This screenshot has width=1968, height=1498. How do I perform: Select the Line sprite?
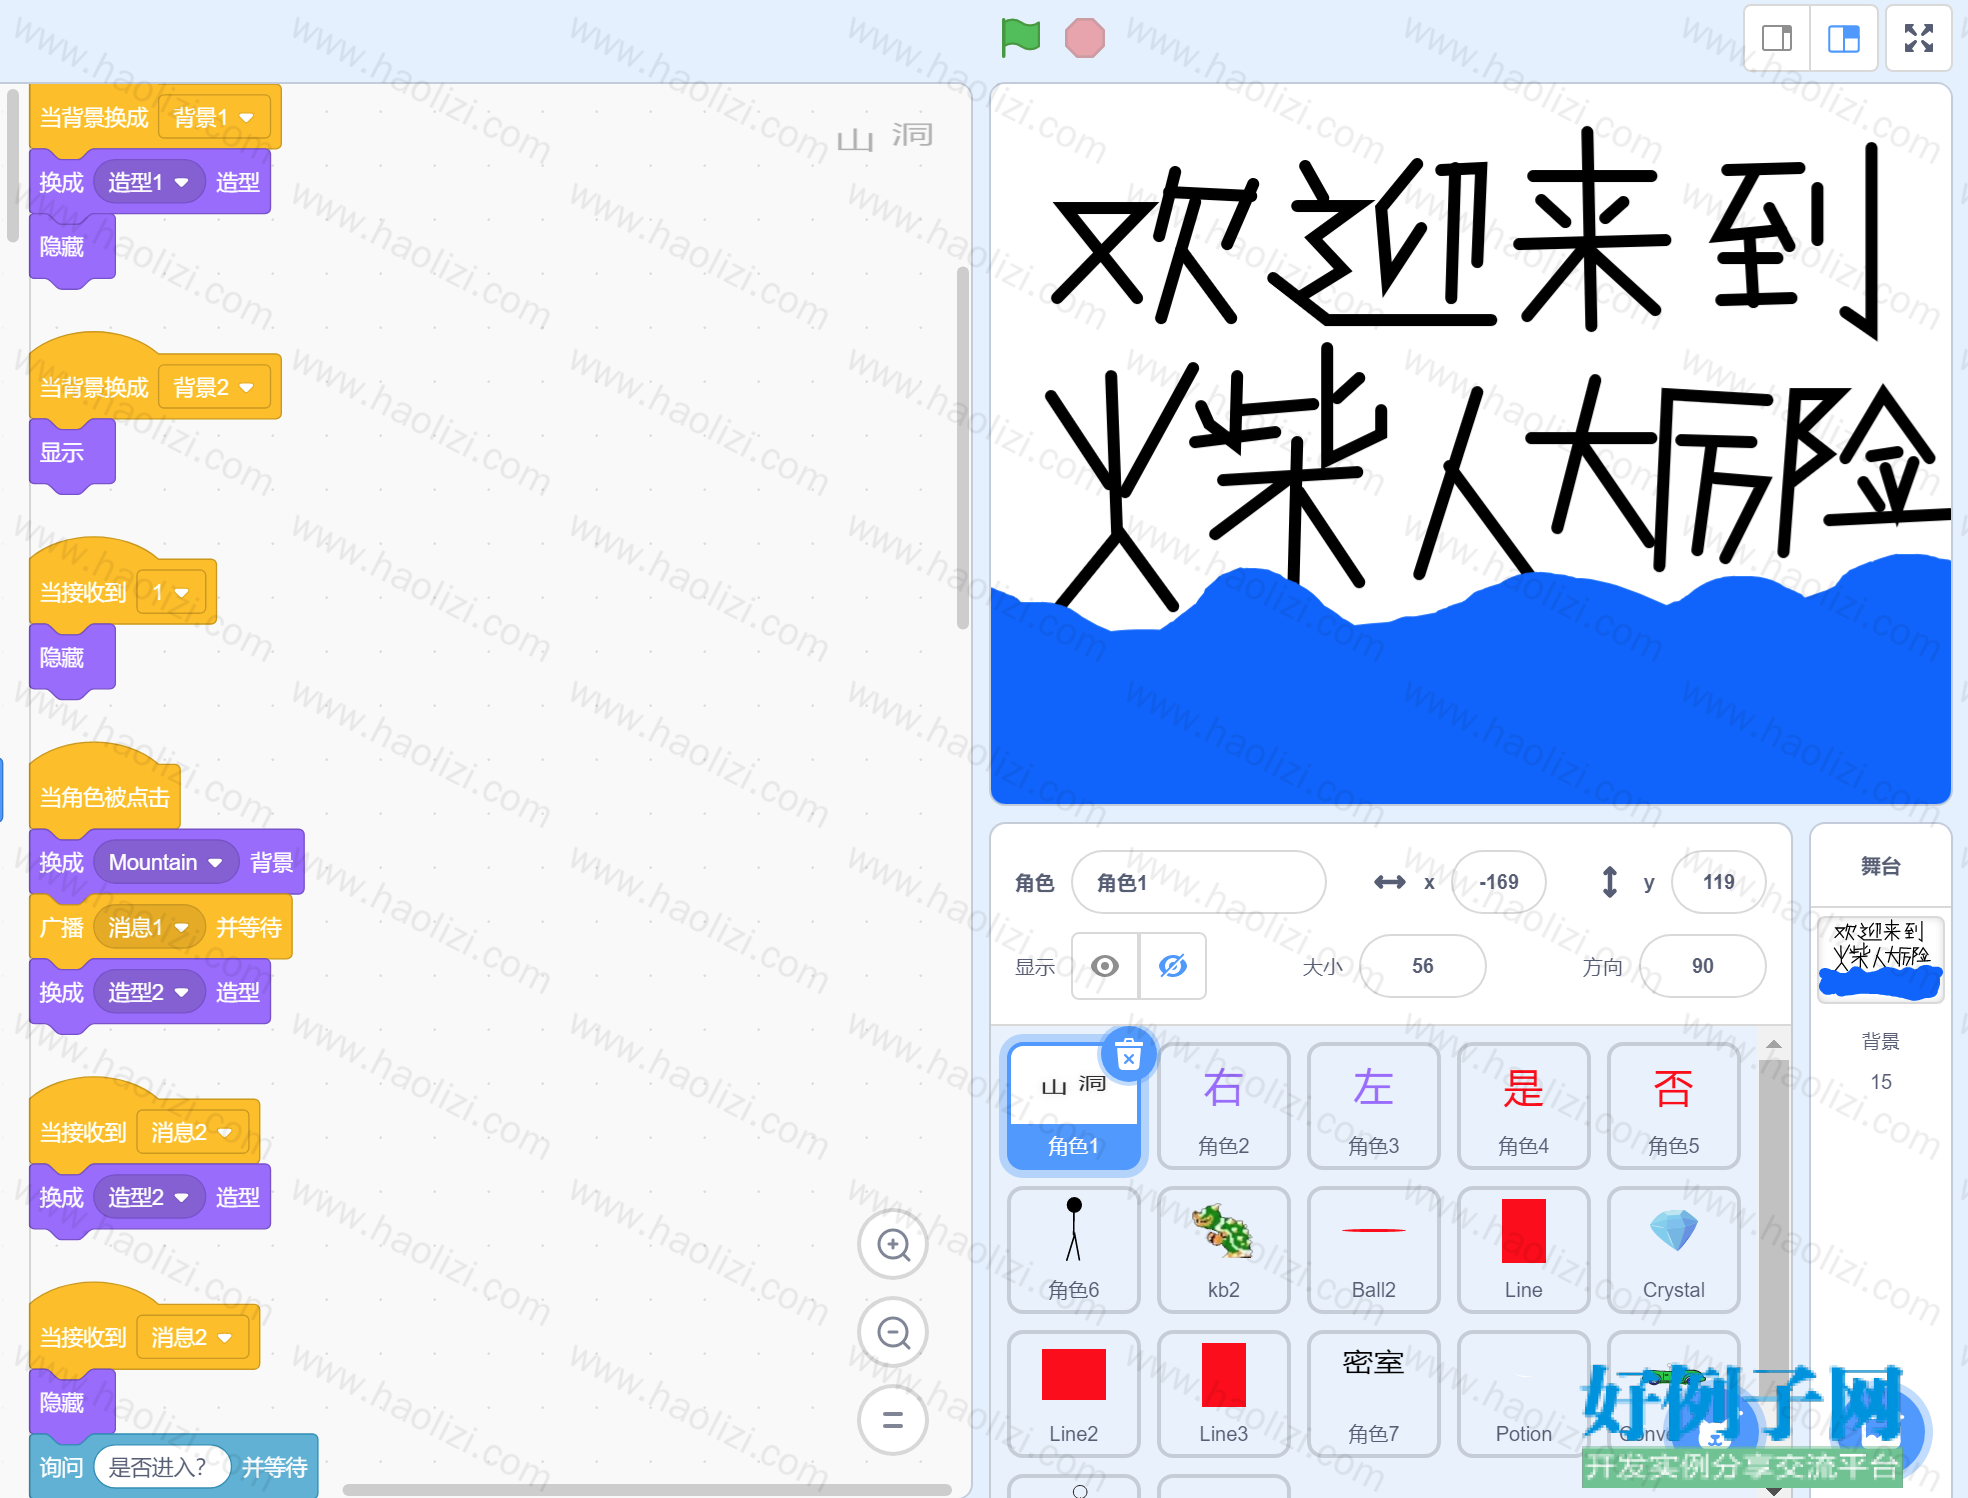(x=1523, y=1250)
